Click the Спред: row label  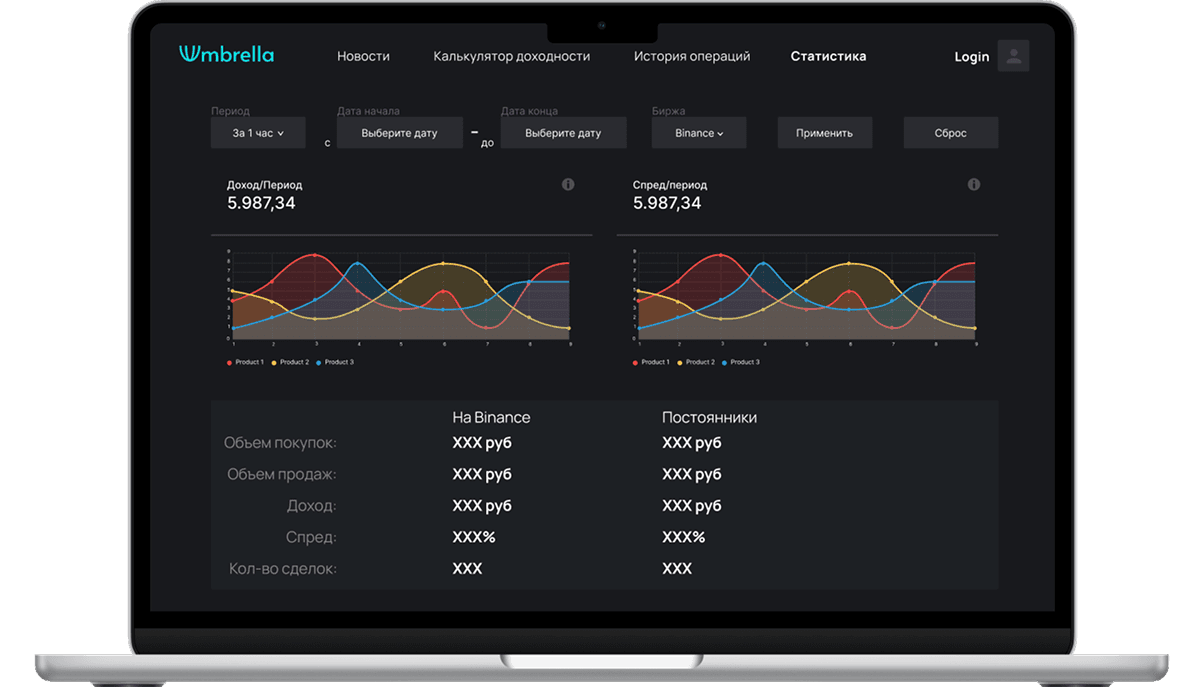pyautogui.click(x=311, y=537)
